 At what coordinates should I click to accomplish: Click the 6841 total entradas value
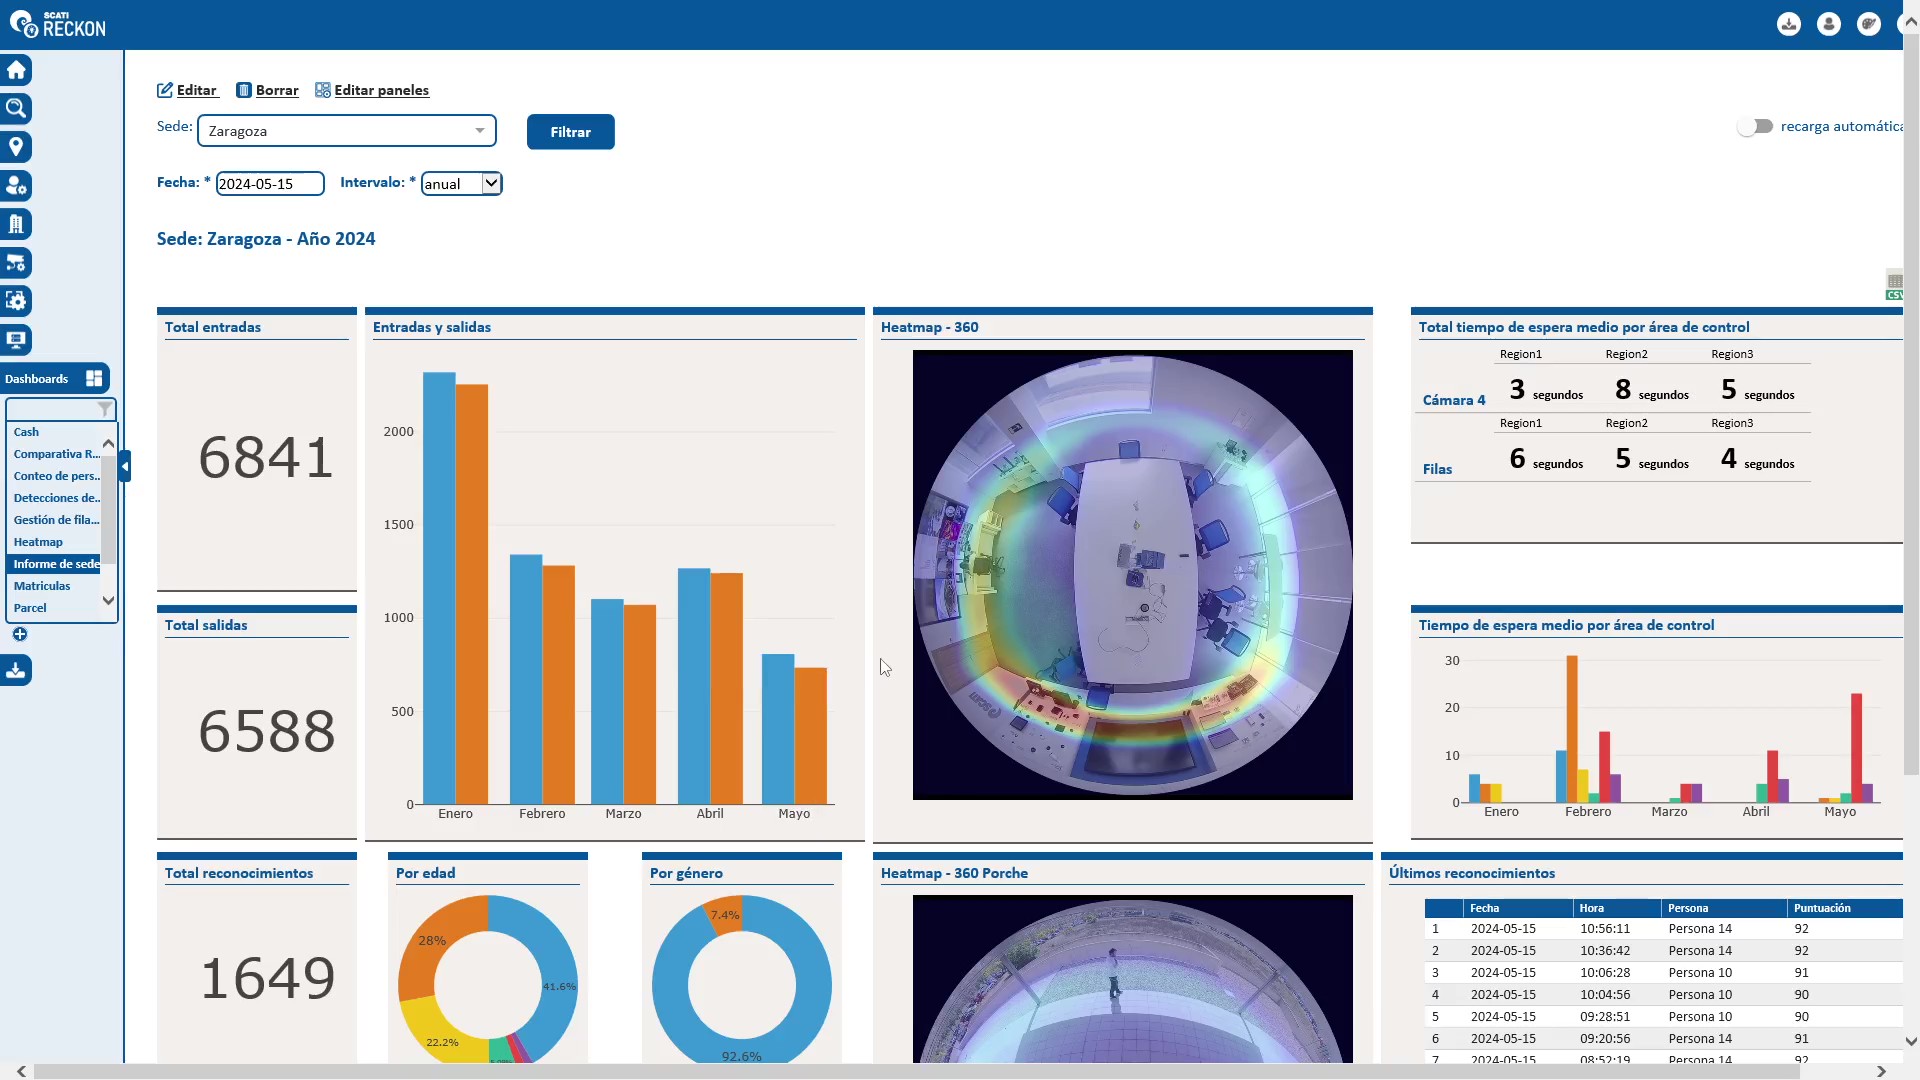pos(266,458)
